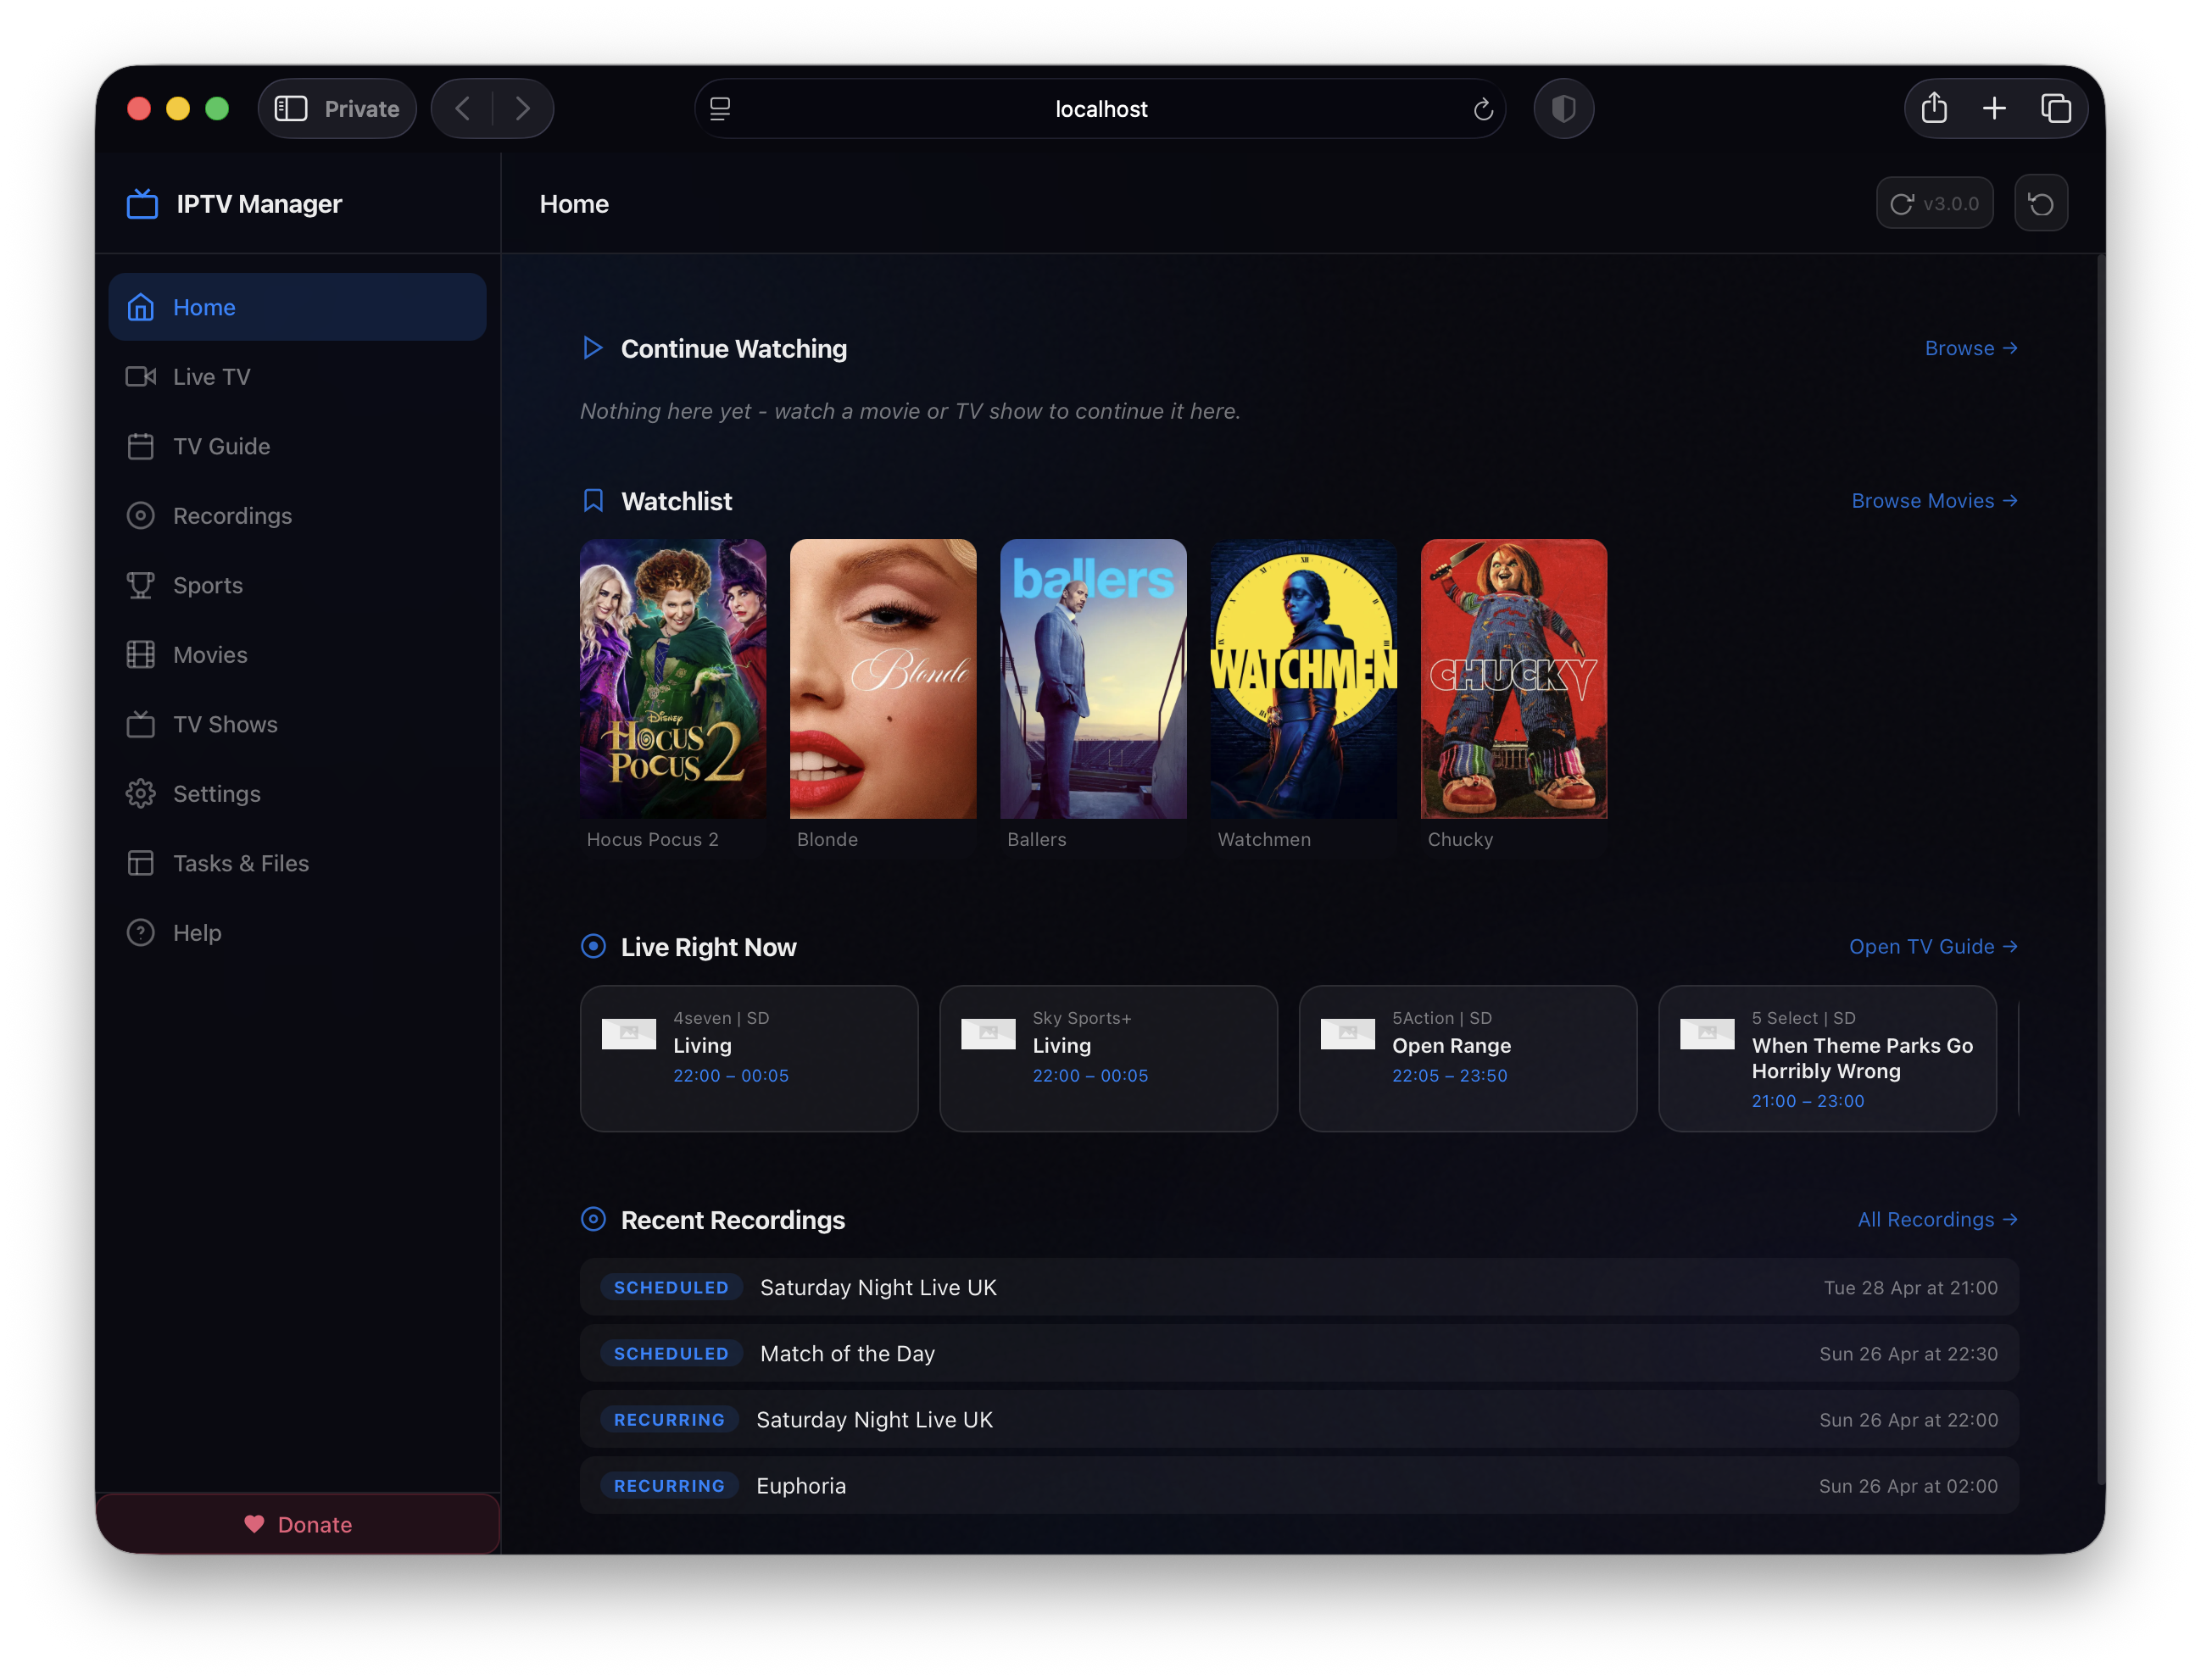The height and width of the screenshot is (1680, 2201).
Task: Click the page reload icon in address bar
Action: [x=1482, y=109]
